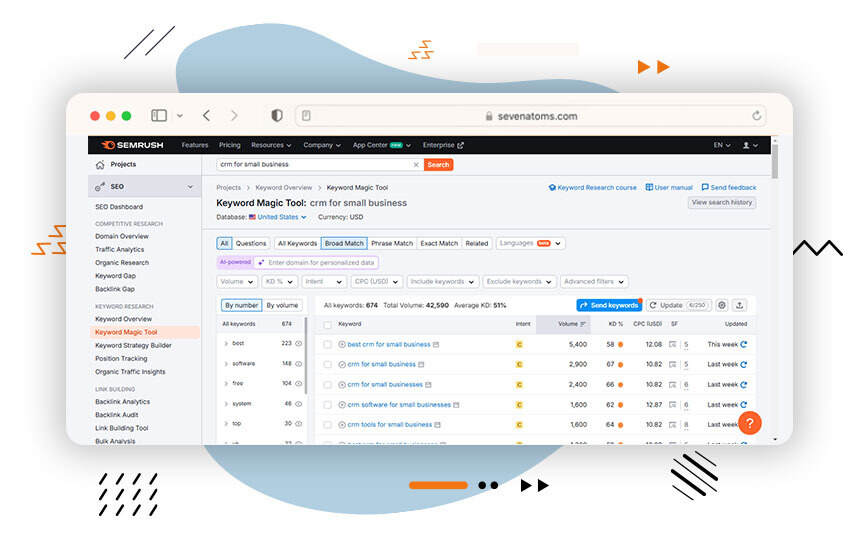Check the select-all keywords checkbox
The height and width of the screenshot is (538, 860).
[x=327, y=325]
